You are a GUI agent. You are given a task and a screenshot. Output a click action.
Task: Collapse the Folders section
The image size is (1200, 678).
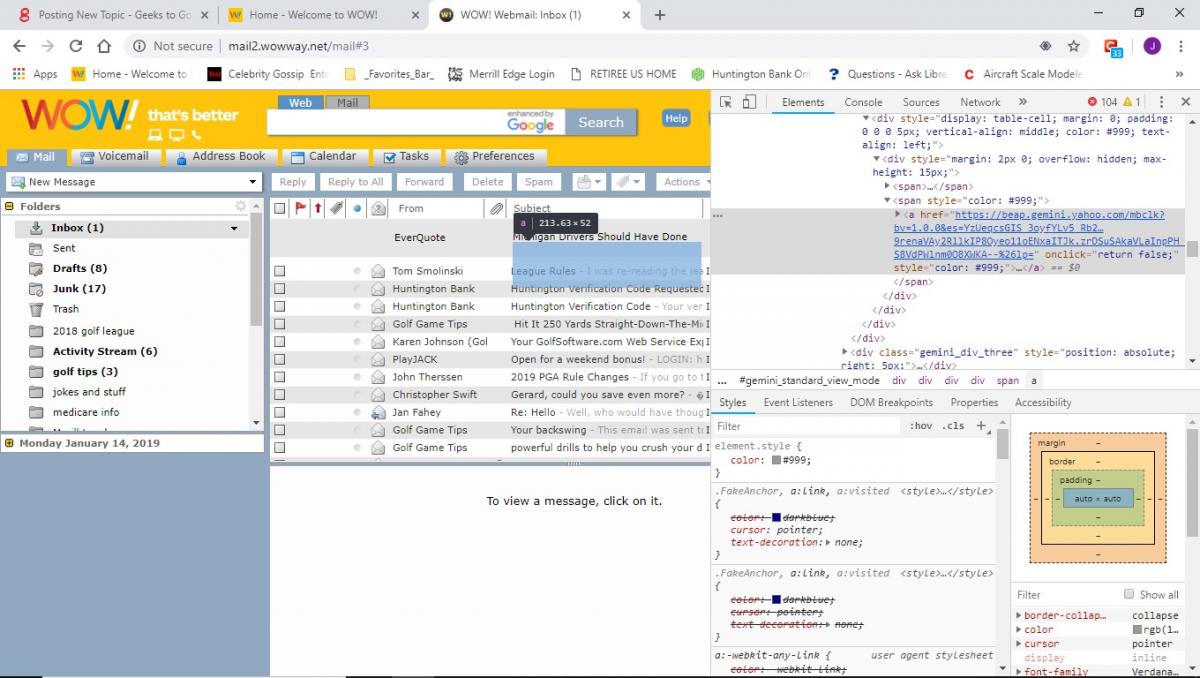[x=11, y=206]
